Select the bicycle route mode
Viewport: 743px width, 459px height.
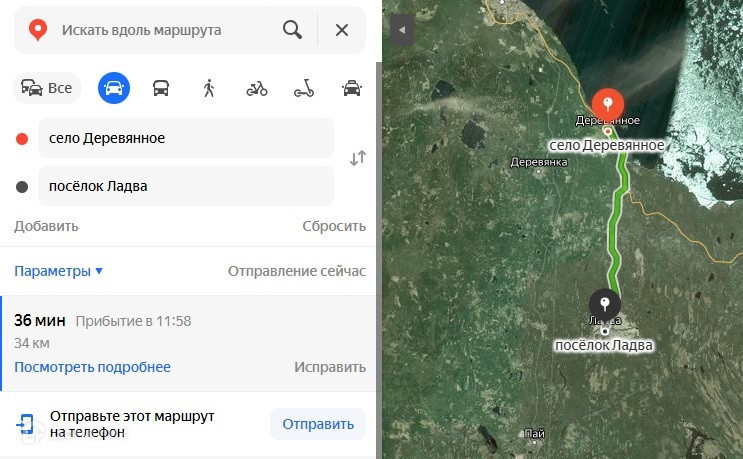click(257, 89)
